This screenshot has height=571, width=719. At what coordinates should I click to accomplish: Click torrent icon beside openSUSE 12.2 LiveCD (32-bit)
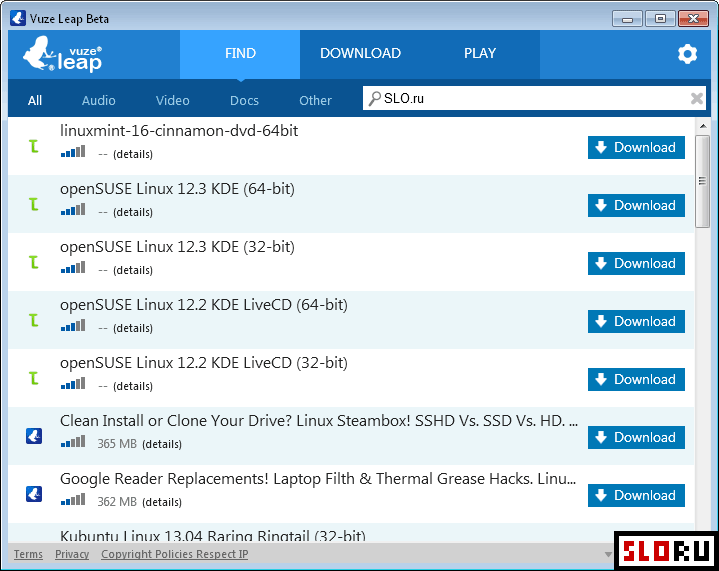(34, 378)
